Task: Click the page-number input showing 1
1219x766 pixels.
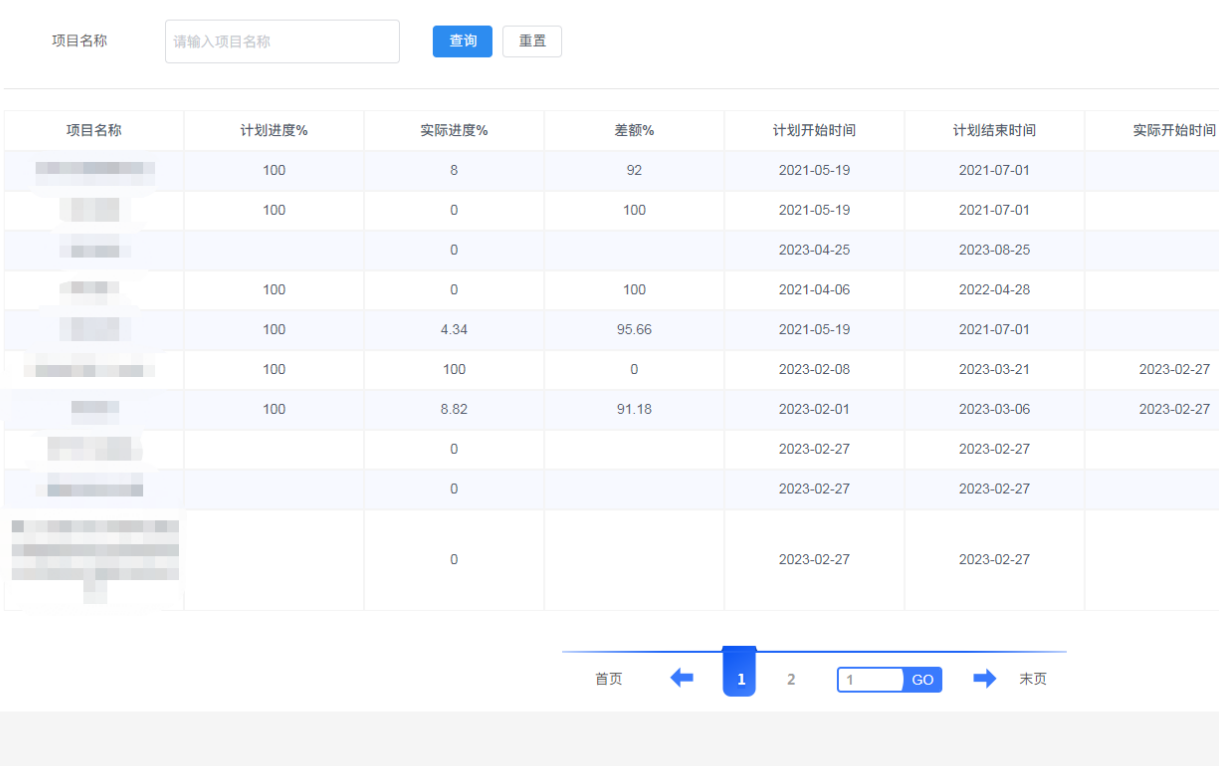Action: pos(869,679)
